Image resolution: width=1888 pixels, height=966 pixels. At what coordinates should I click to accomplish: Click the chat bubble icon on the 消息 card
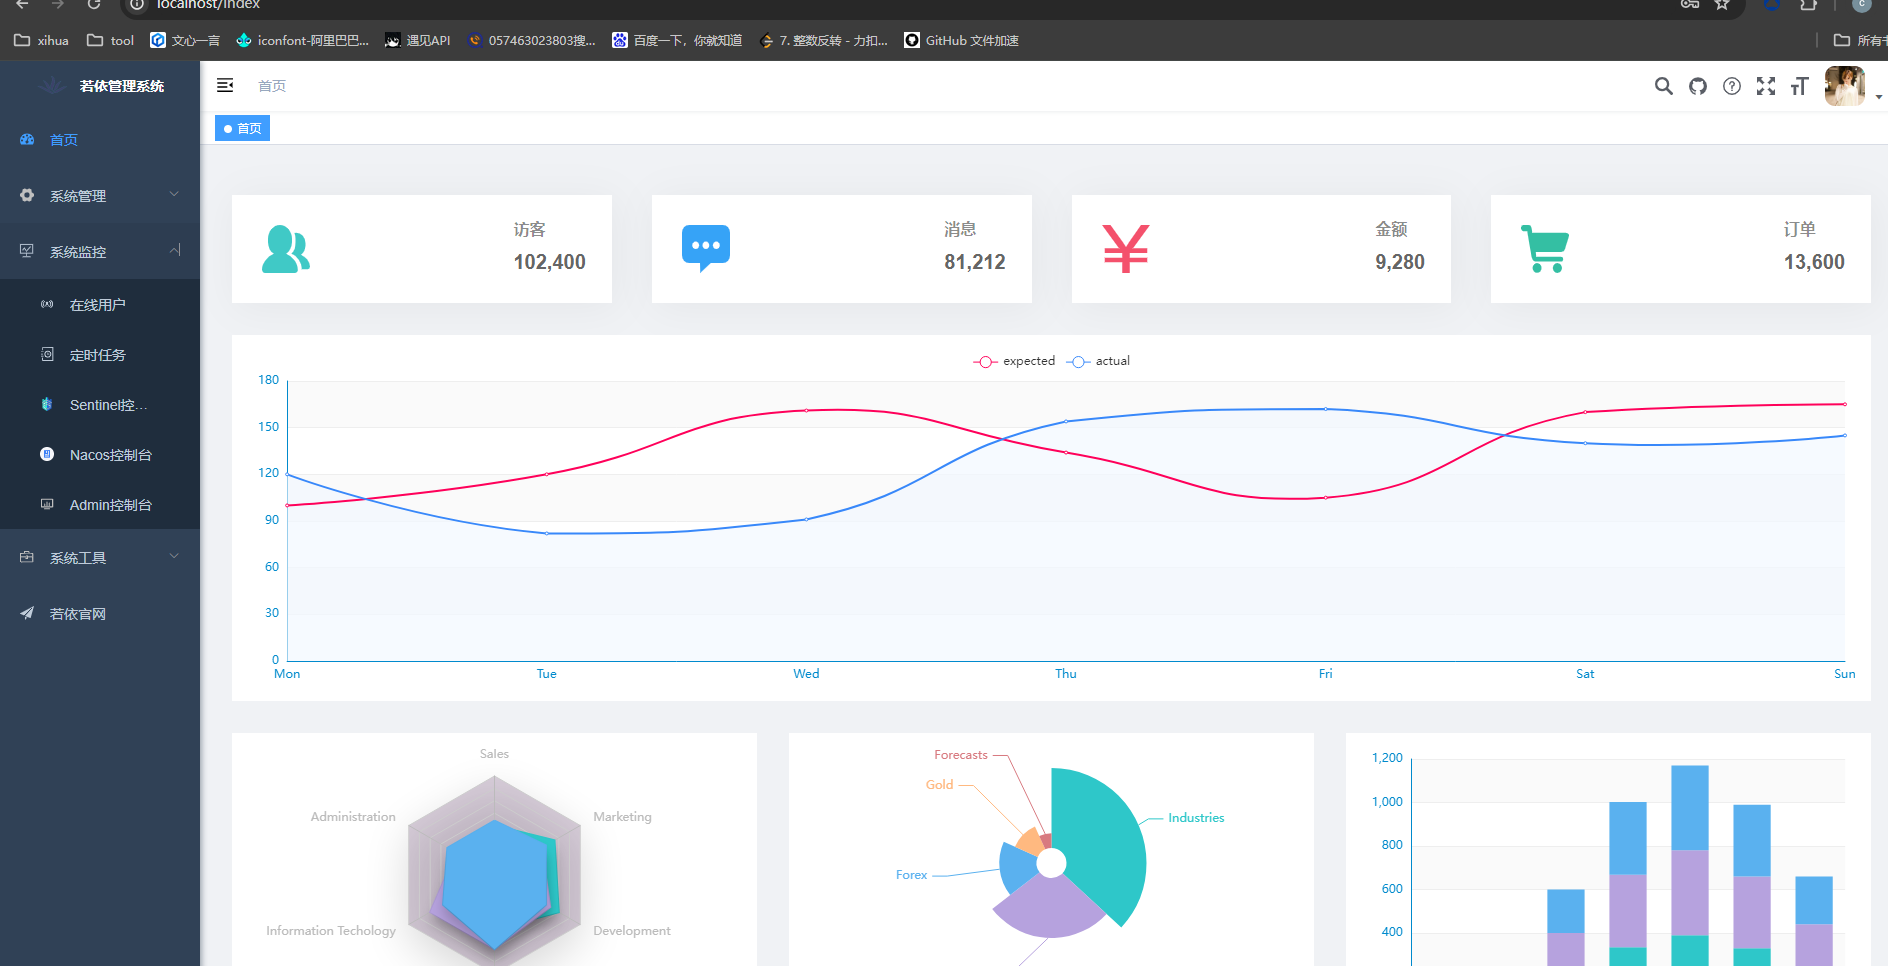[706, 249]
